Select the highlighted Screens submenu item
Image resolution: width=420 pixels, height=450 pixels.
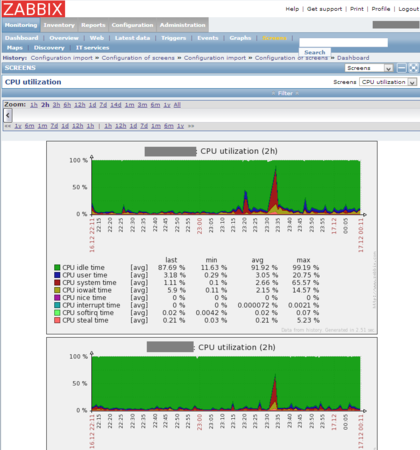[274, 38]
